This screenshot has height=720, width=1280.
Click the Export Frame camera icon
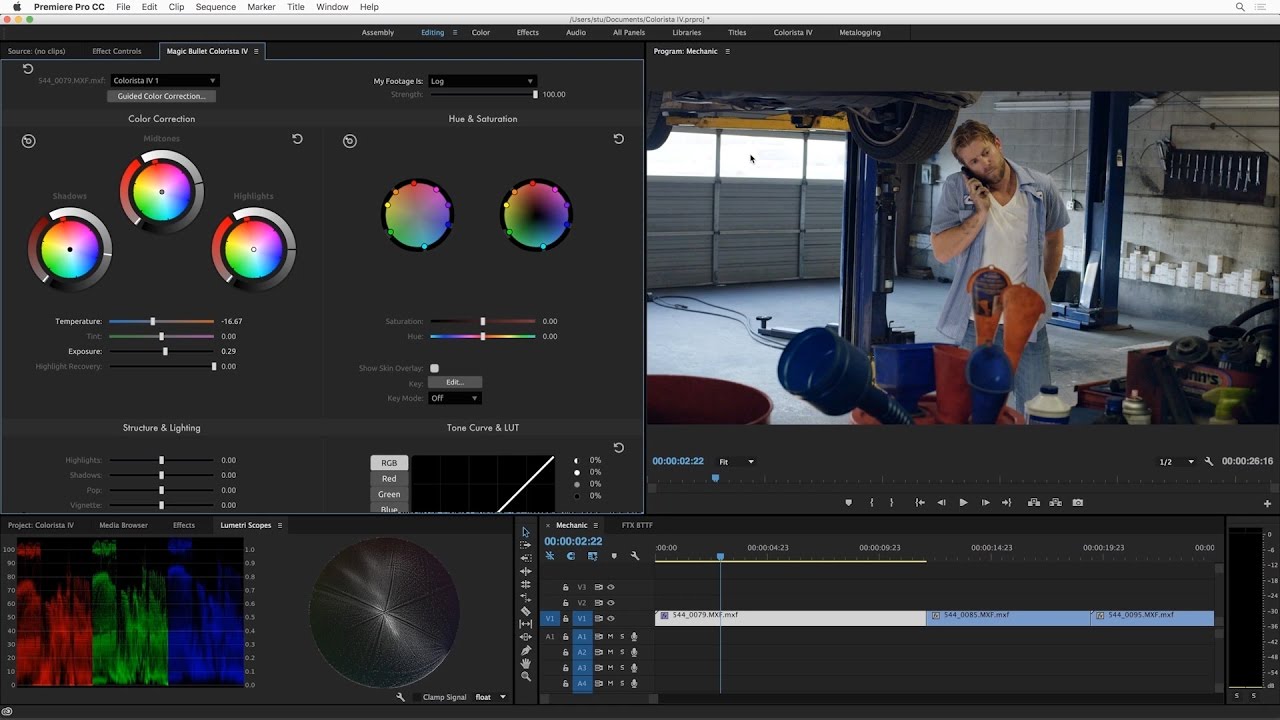click(x=1077, y=503)
